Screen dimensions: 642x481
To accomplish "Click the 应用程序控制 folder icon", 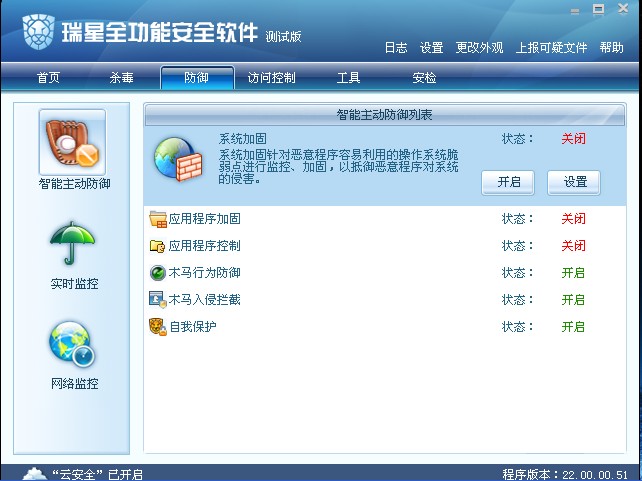I will [x=157, y=246].
